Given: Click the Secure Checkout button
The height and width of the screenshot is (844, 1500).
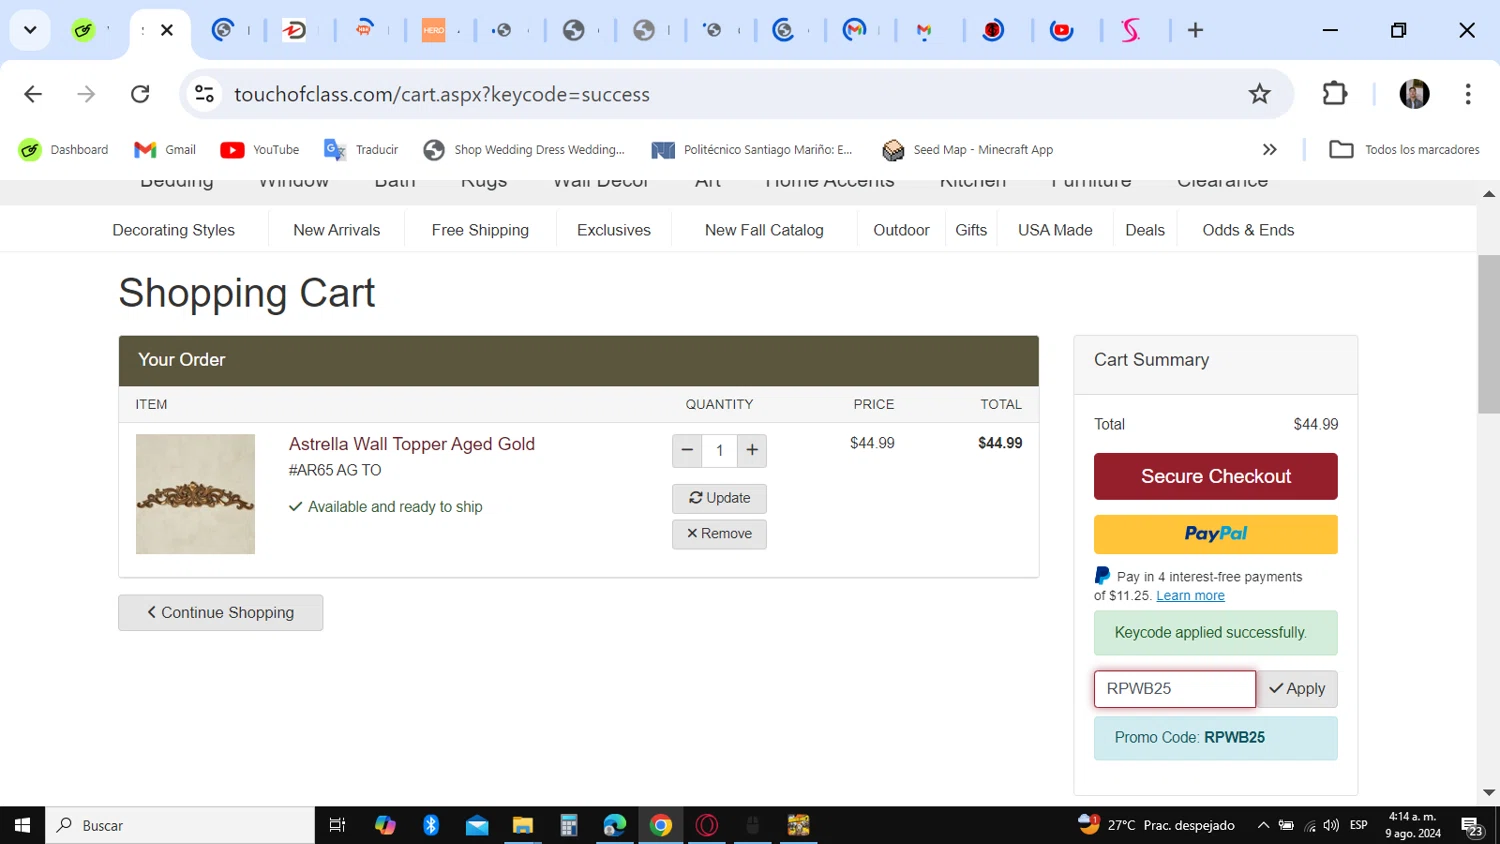Looking at the screenshot, I should (x=1216, y=477).
